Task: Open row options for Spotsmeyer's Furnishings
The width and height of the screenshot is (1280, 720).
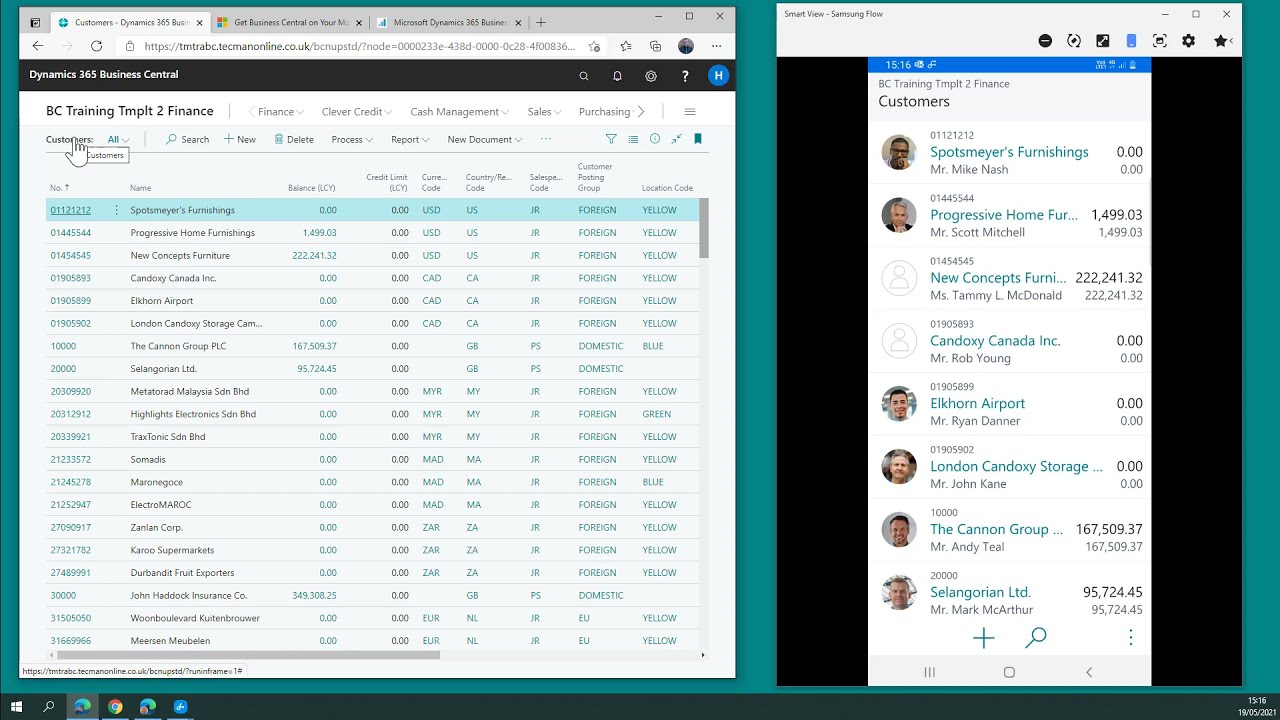Action: (116, 210)
